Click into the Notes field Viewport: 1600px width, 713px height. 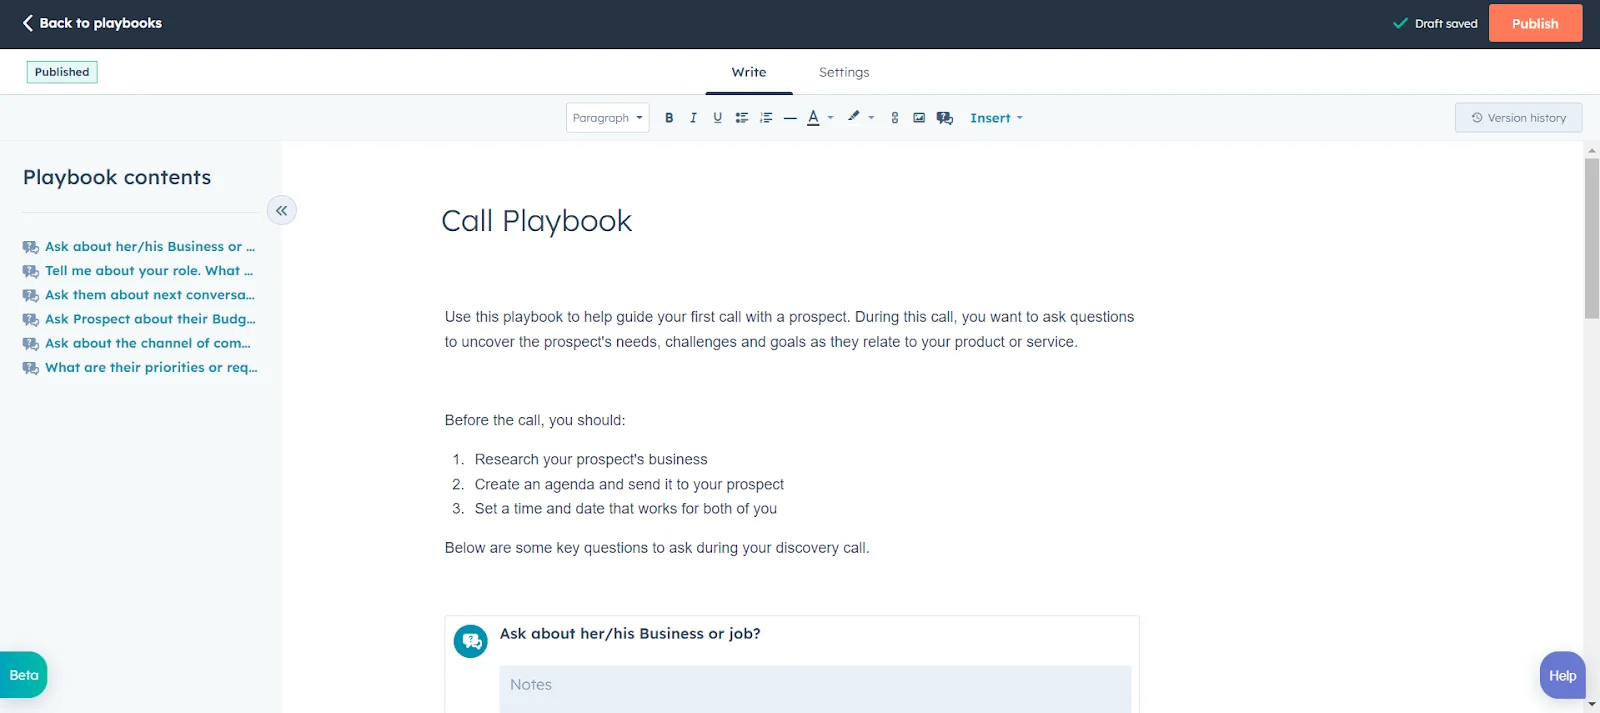(x=815, y=689)
